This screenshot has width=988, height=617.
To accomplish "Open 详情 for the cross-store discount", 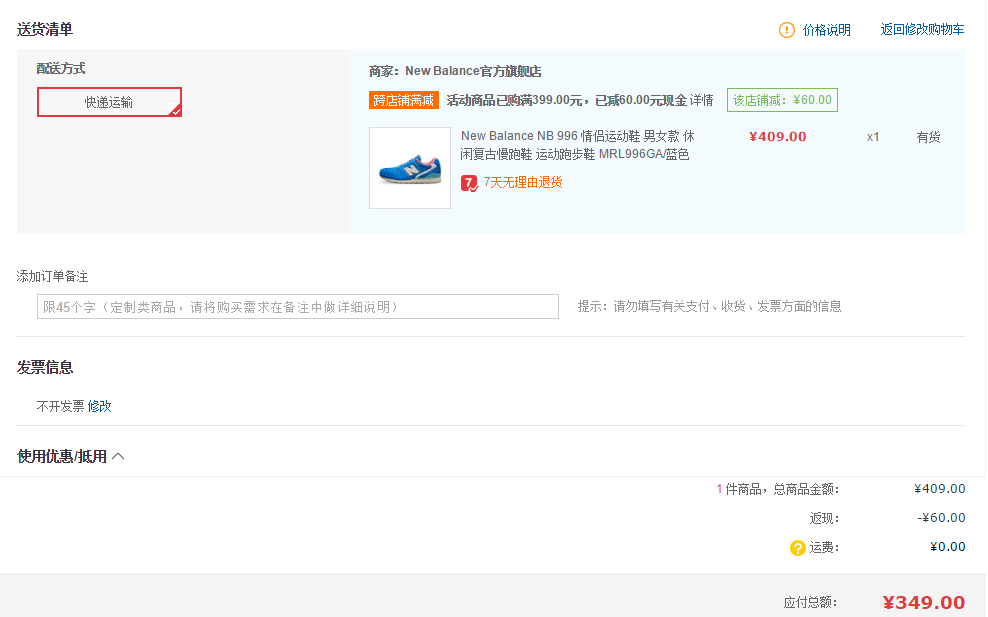I will click(701, 100).
